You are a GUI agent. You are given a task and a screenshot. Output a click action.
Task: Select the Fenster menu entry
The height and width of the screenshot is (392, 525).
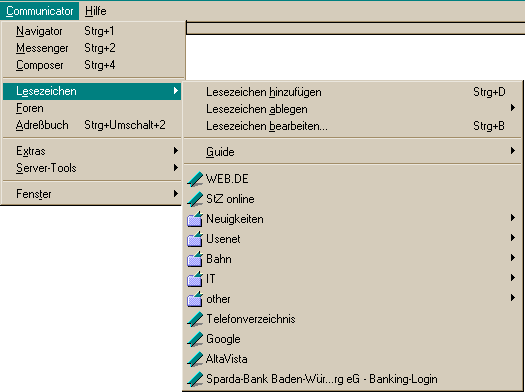[x=92, y=194]
